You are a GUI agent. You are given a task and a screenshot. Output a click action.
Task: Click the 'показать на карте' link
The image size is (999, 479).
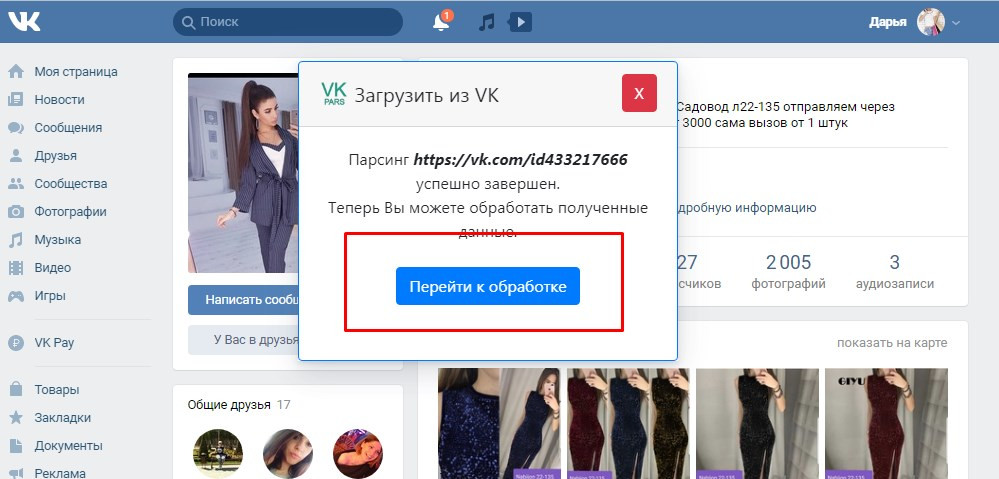pyautogui.click(x=891, y=343)
